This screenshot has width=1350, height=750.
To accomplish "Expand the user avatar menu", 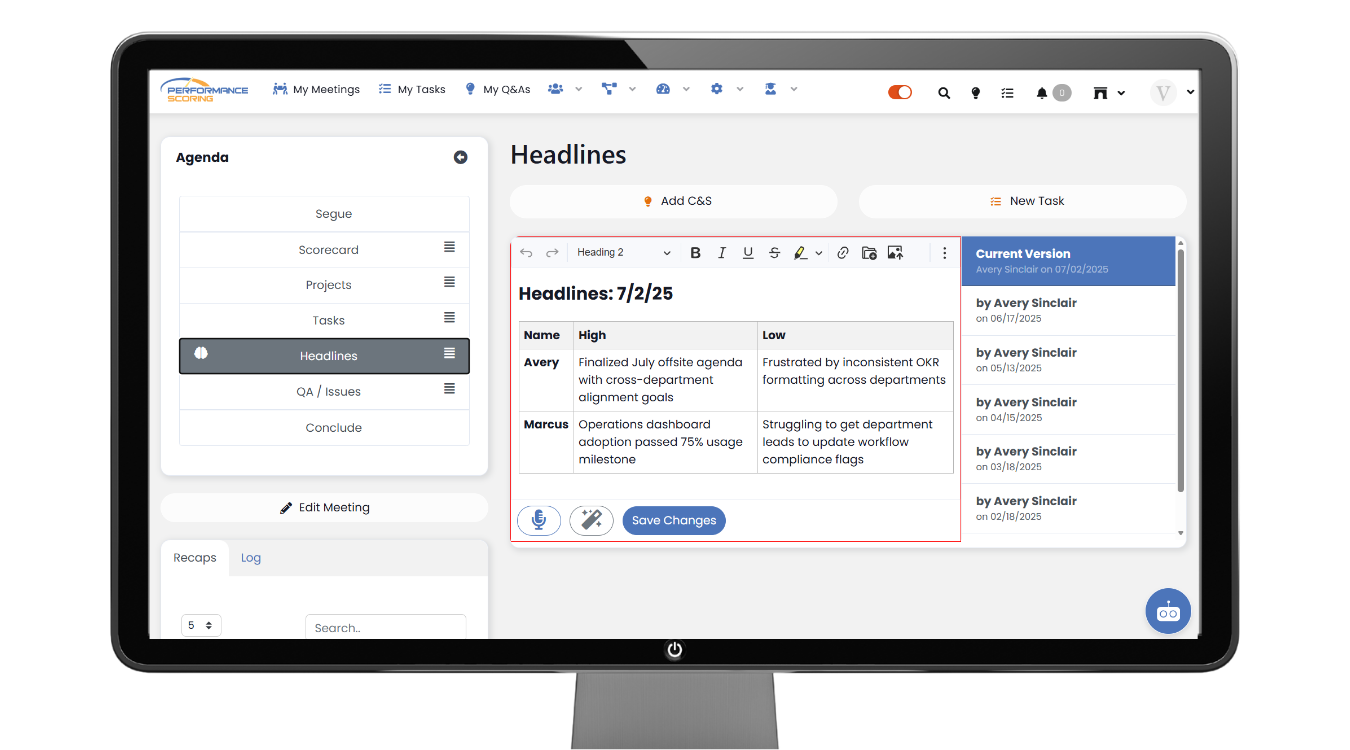I will (1190, 92).
